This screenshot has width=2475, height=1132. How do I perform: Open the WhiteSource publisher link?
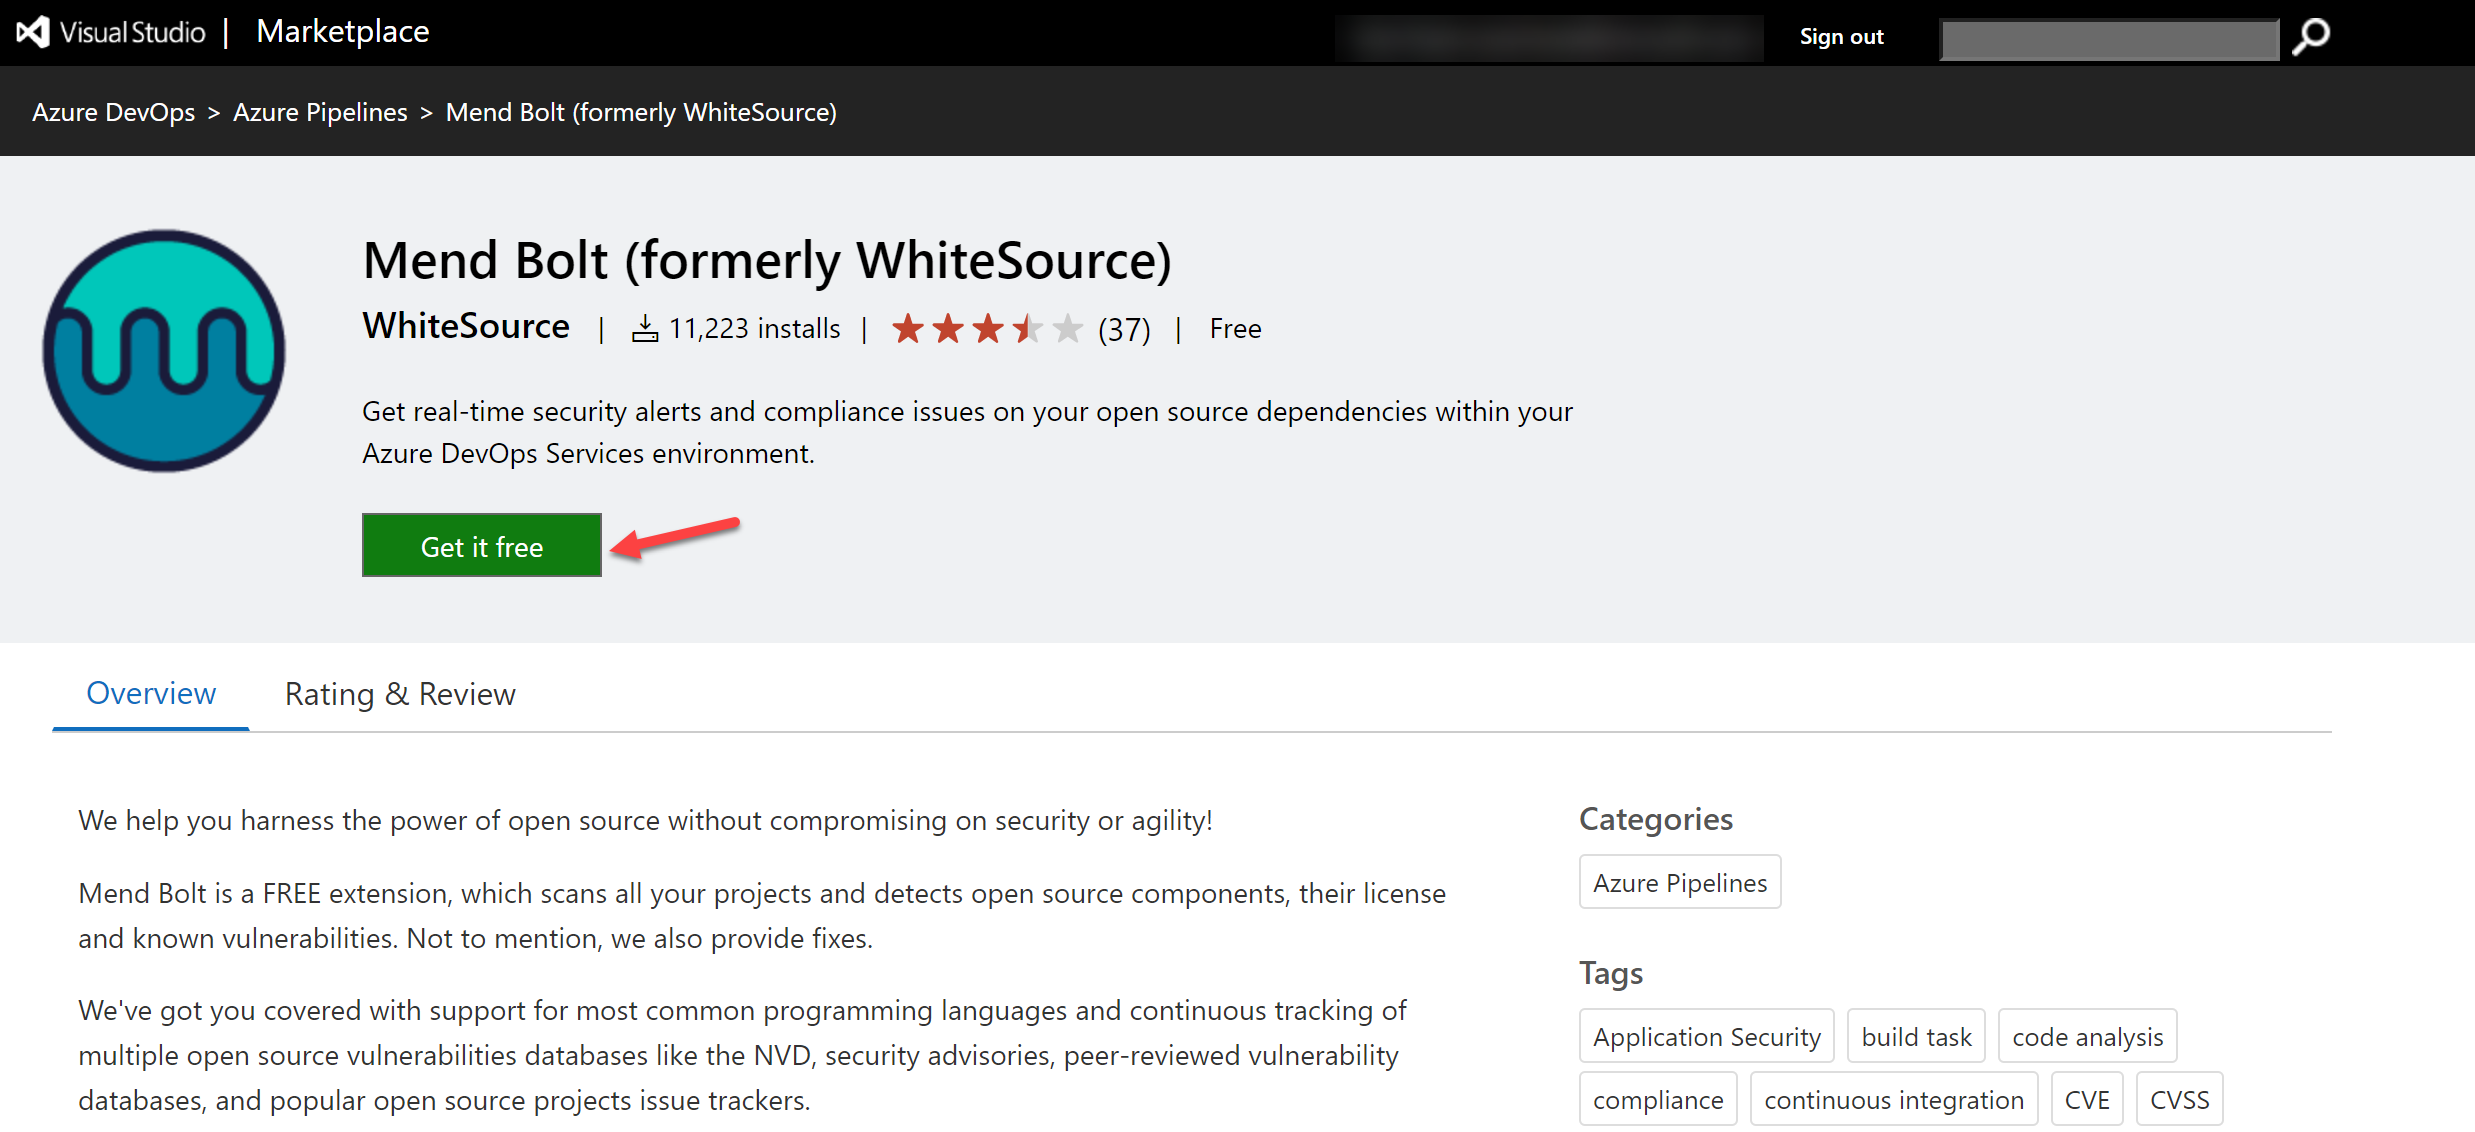[x=466, y=326]
